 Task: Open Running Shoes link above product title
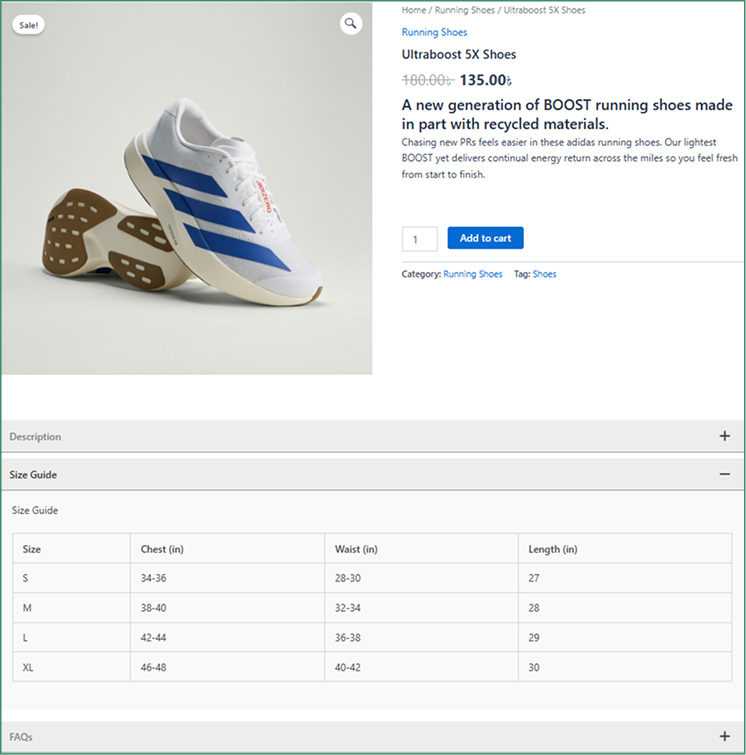click(434, 32)
